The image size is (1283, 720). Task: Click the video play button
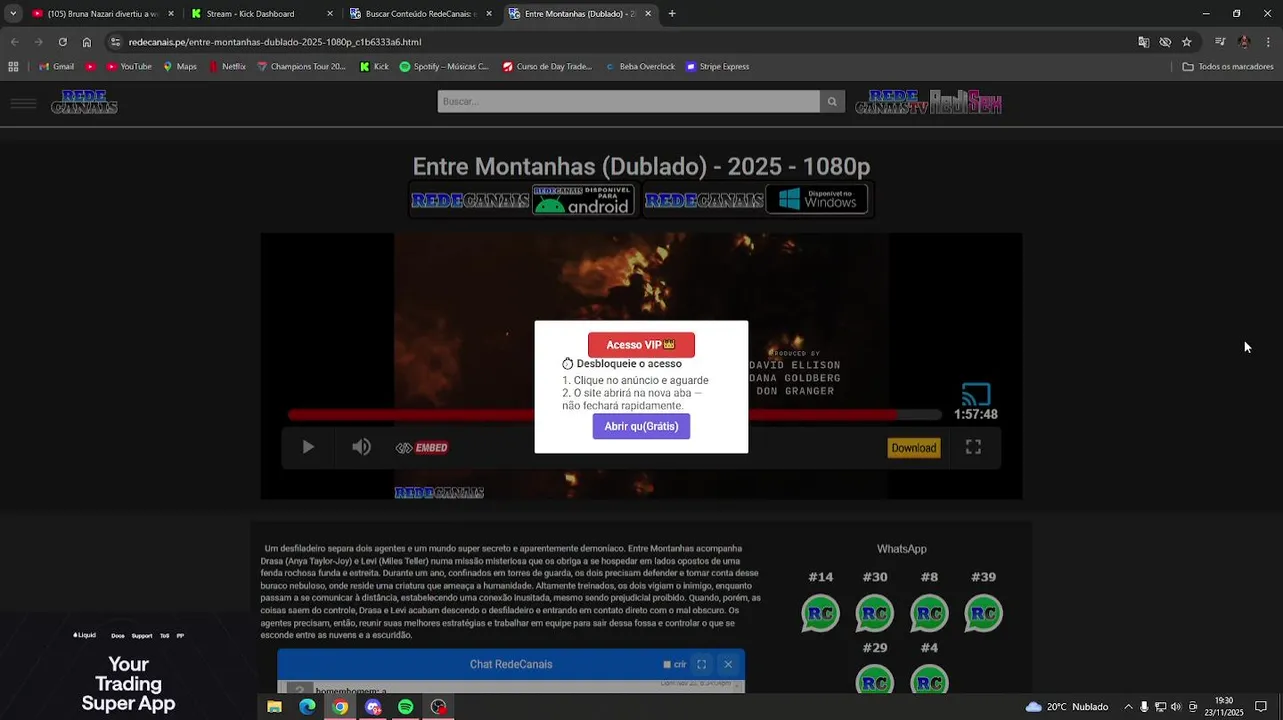click(308, 447)
